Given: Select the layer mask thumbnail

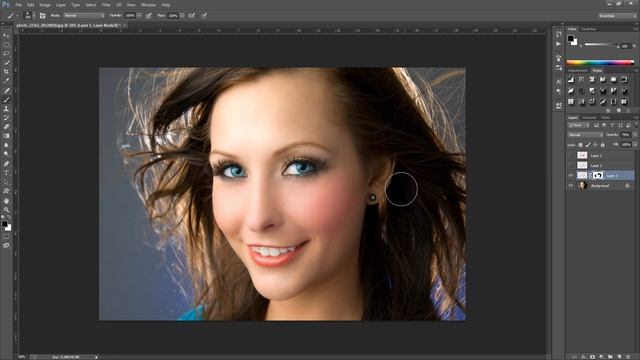Looking at the screenshot, I should point(598,176).
